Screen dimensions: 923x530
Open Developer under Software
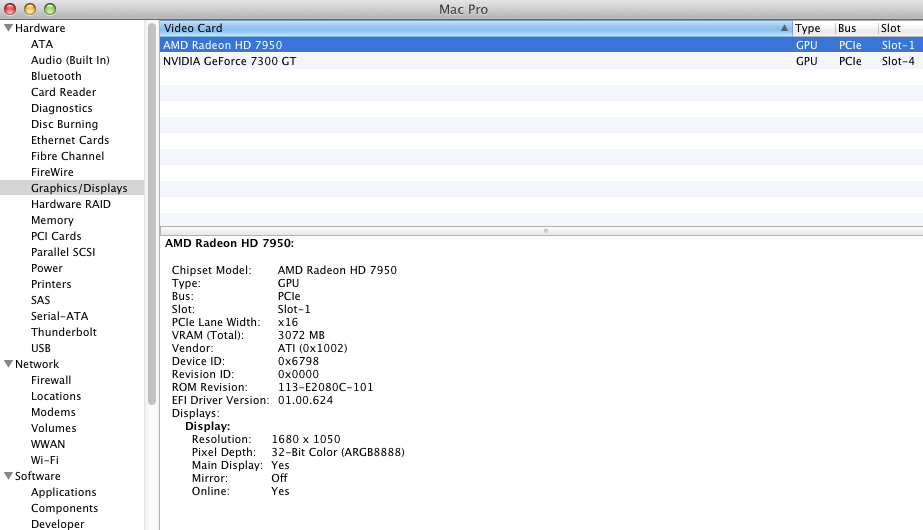(58, 524)
